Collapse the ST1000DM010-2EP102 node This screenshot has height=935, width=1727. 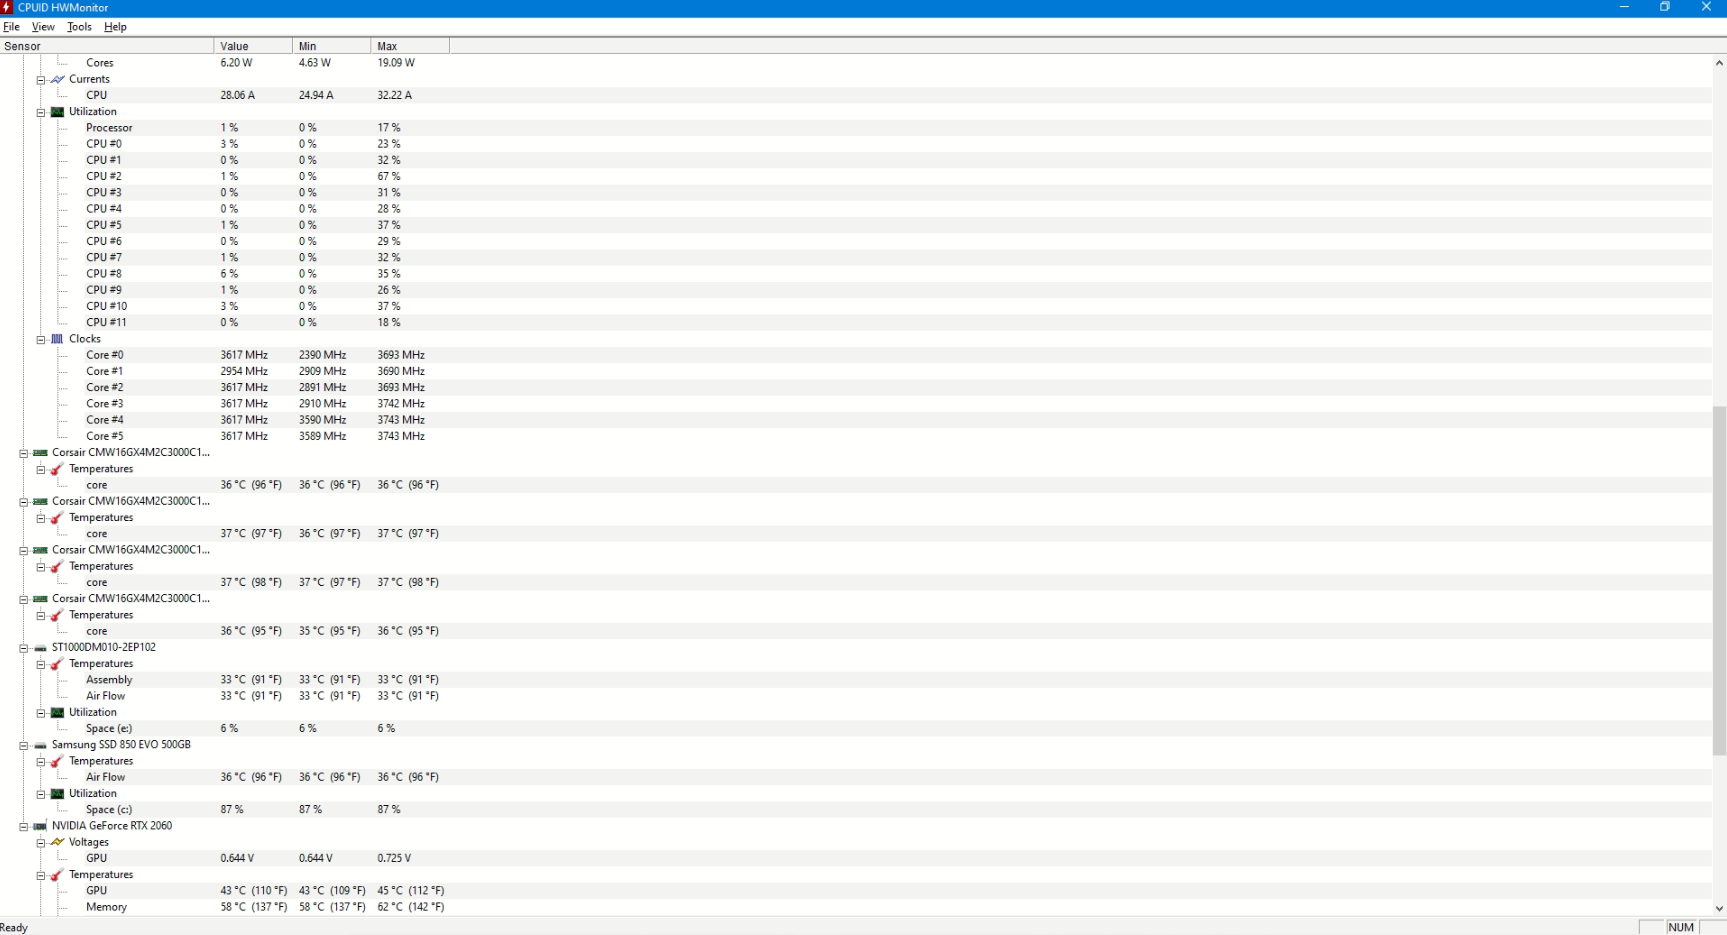(24, 647)
